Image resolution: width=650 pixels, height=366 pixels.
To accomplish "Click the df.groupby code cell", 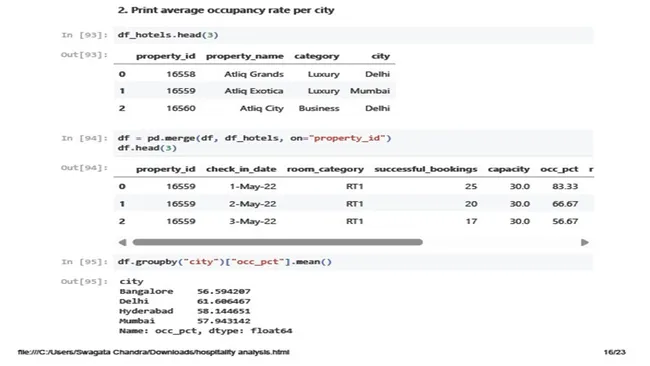I will (353, 262).
